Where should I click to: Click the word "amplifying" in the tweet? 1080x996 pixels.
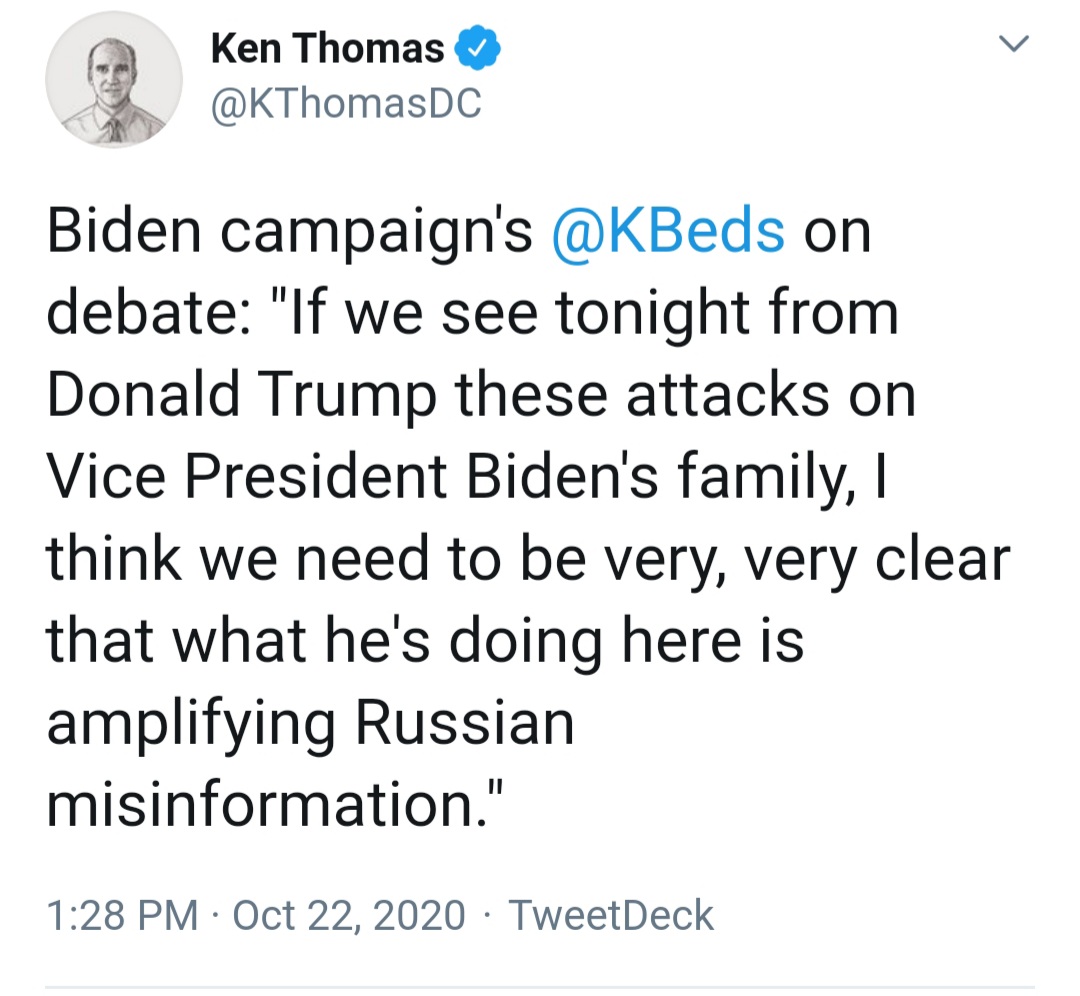[191, 724]
